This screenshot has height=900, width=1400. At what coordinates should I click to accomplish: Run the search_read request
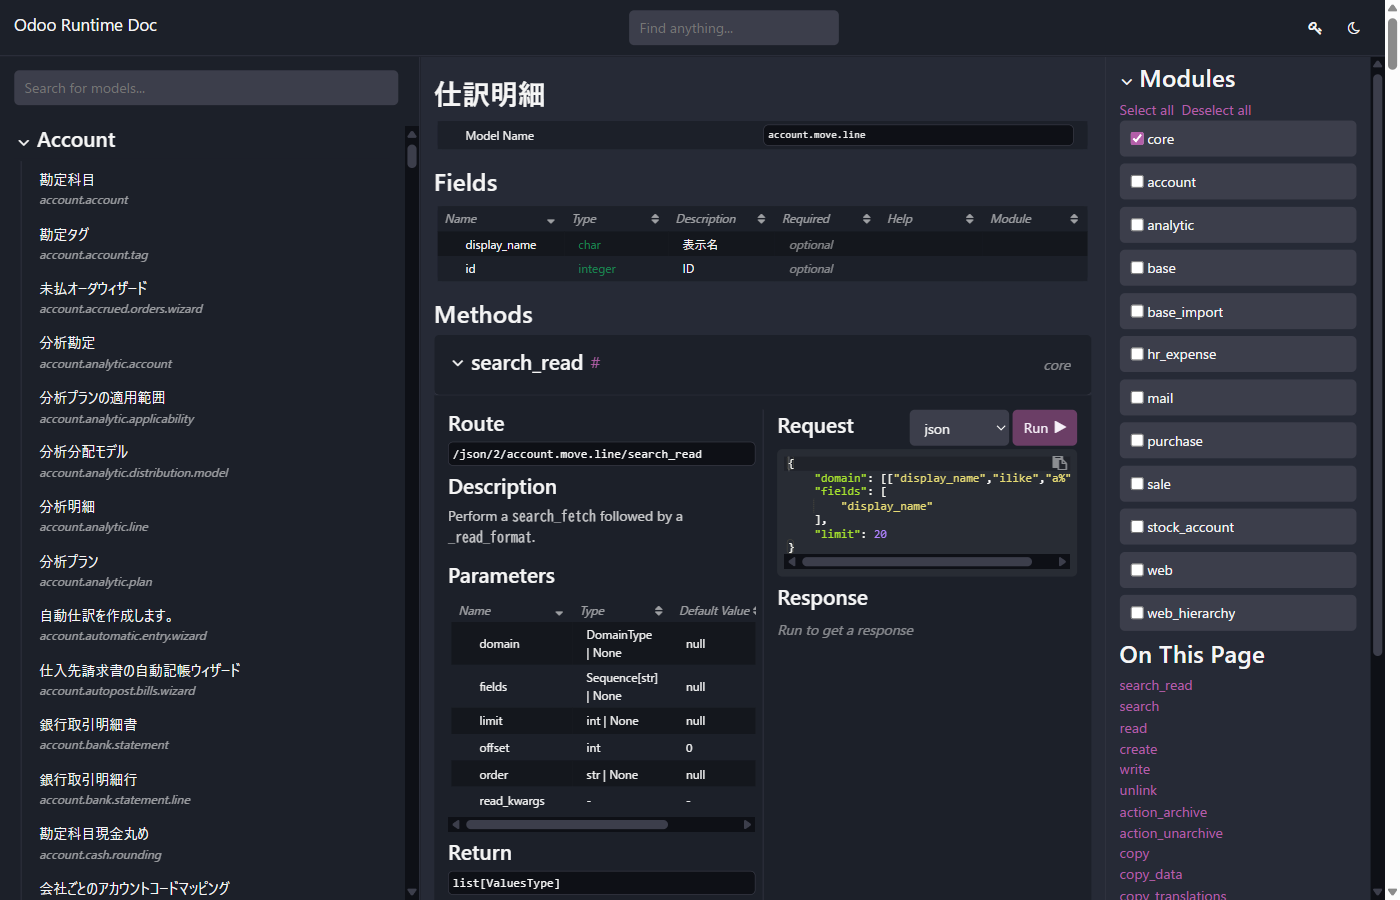point(1045,428)
